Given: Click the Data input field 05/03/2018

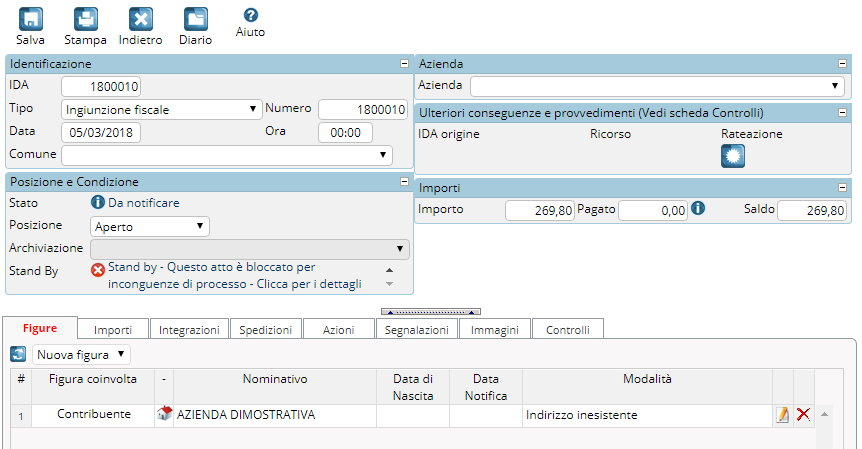Looking at the screenshot, I should [x=101, y=132].
